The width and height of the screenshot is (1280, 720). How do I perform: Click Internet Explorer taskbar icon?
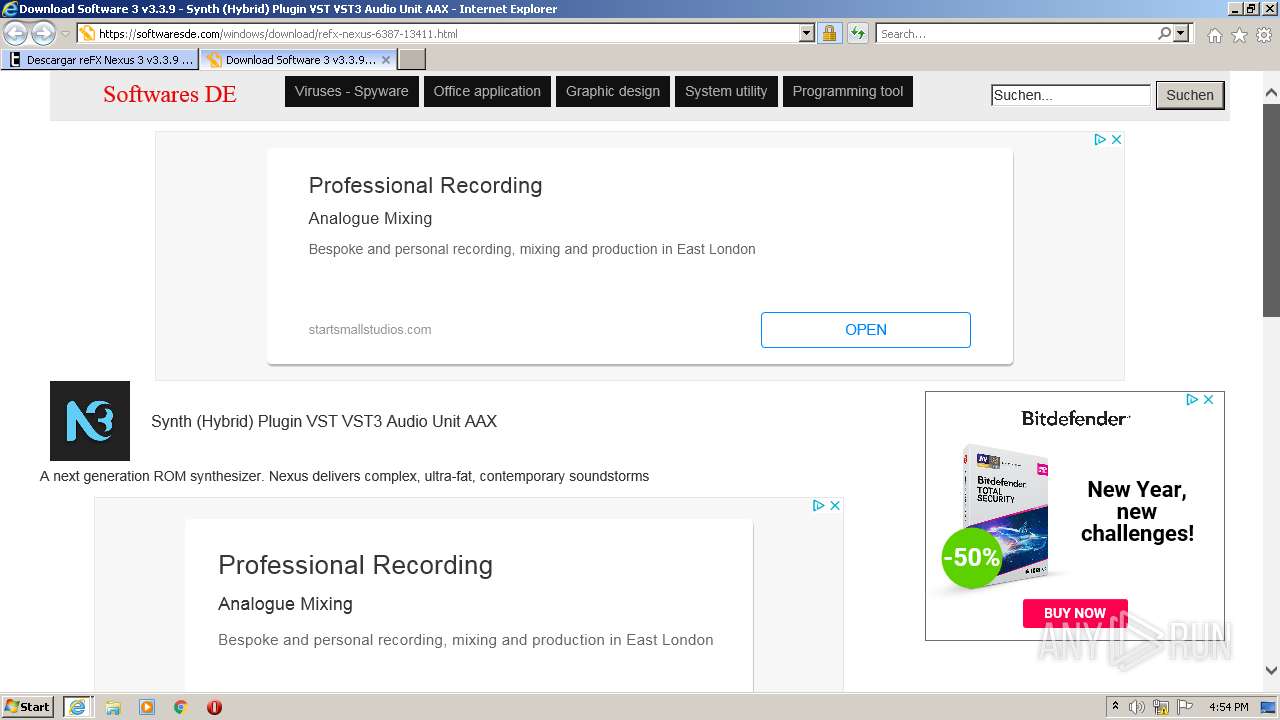tap(77, 707)
